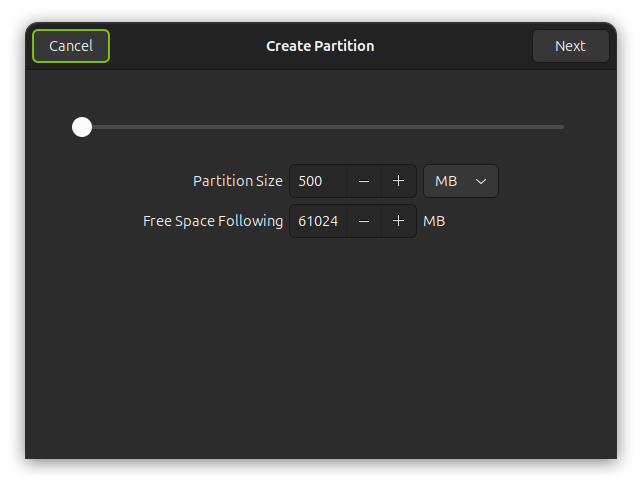
Task: Click the far right end of slider track
Action: pyautogui.click(x=561, y=127)
